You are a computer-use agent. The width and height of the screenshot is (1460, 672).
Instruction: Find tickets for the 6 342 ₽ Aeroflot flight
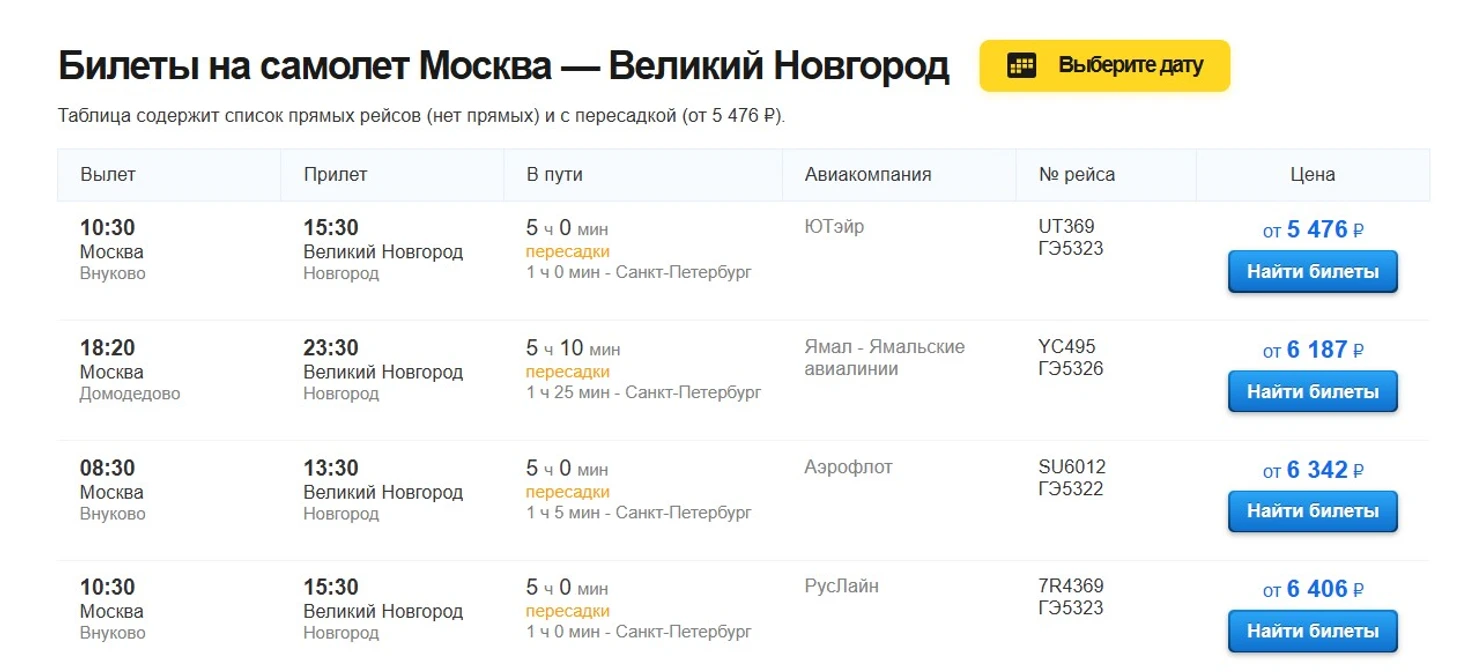click(x=1312, y=511)
